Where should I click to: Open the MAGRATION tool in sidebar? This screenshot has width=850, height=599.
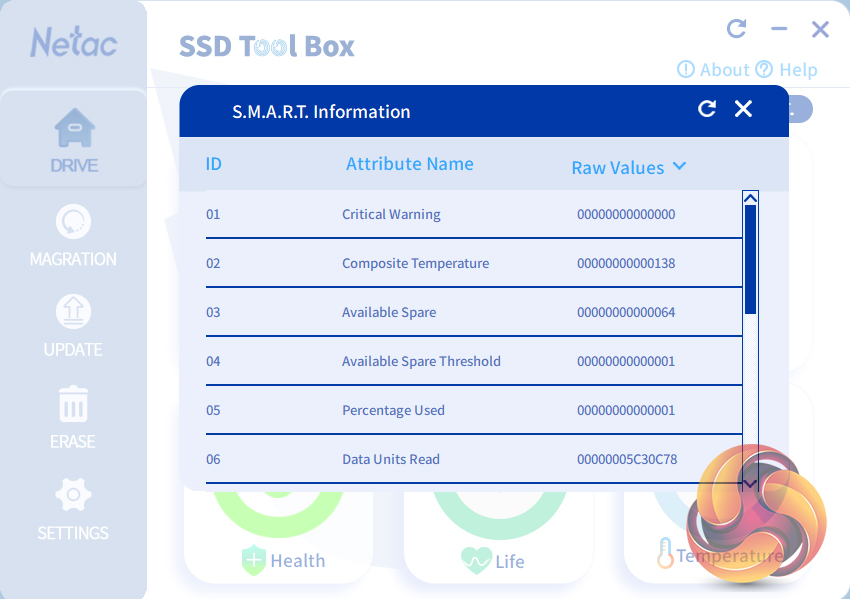click(73, 236)
